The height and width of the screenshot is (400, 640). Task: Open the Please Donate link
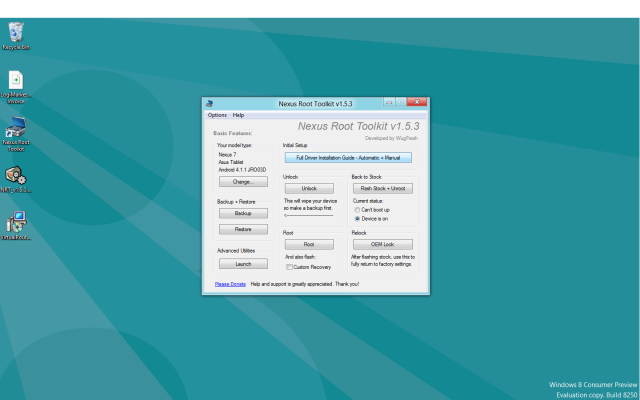click(x=230, y=284)
